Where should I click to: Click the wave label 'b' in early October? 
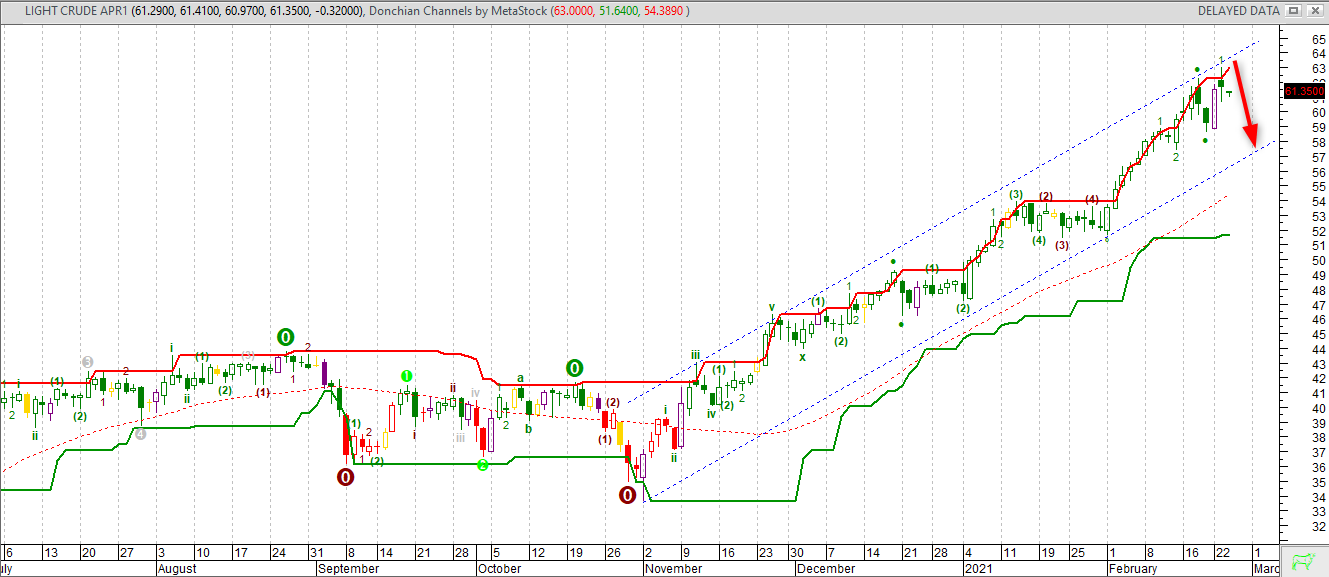pyautogui.click(x=529, y=428)
